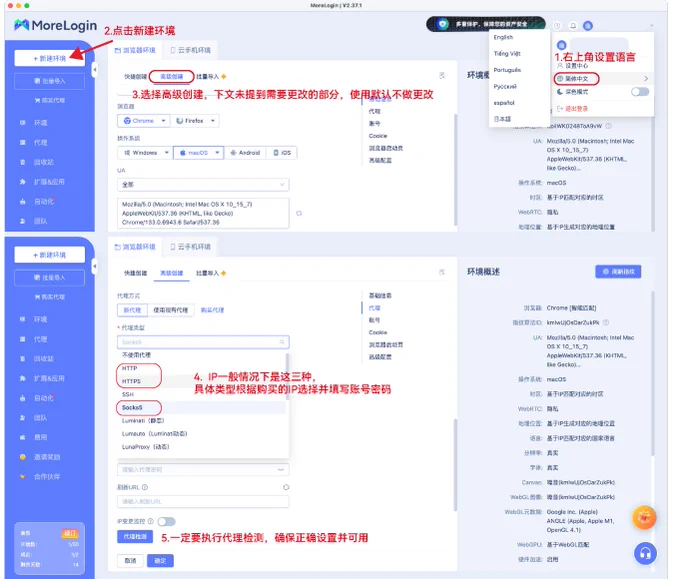Toggle the IP变更监控 switch
The image size is (680, 579).
(x=167, y=521)
